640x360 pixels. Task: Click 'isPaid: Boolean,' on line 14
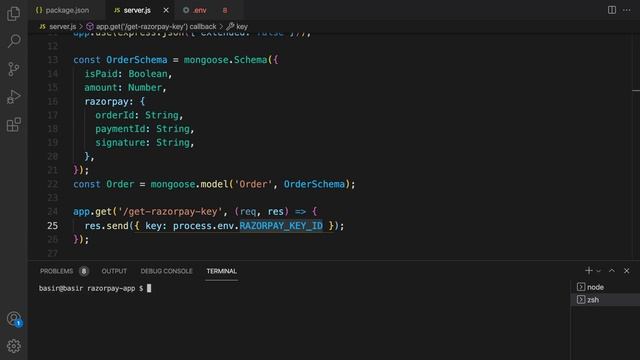click(x=128, y=74)
